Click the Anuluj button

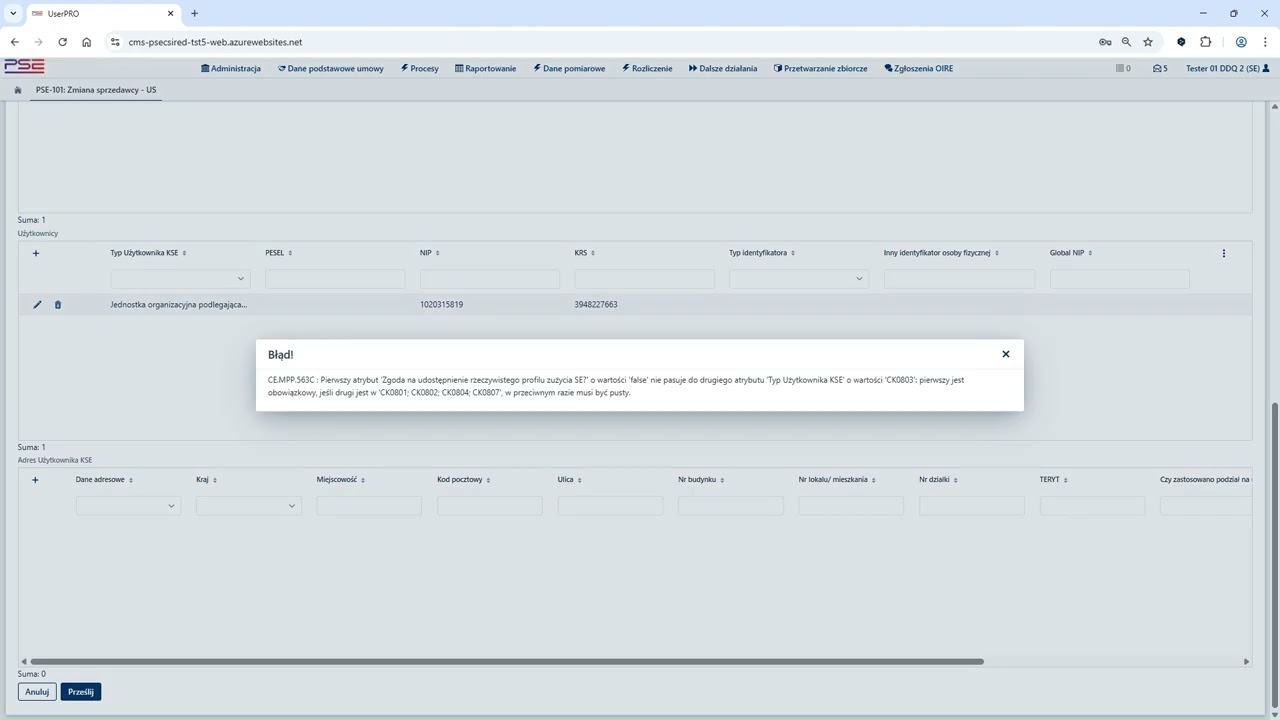[37, 692]
